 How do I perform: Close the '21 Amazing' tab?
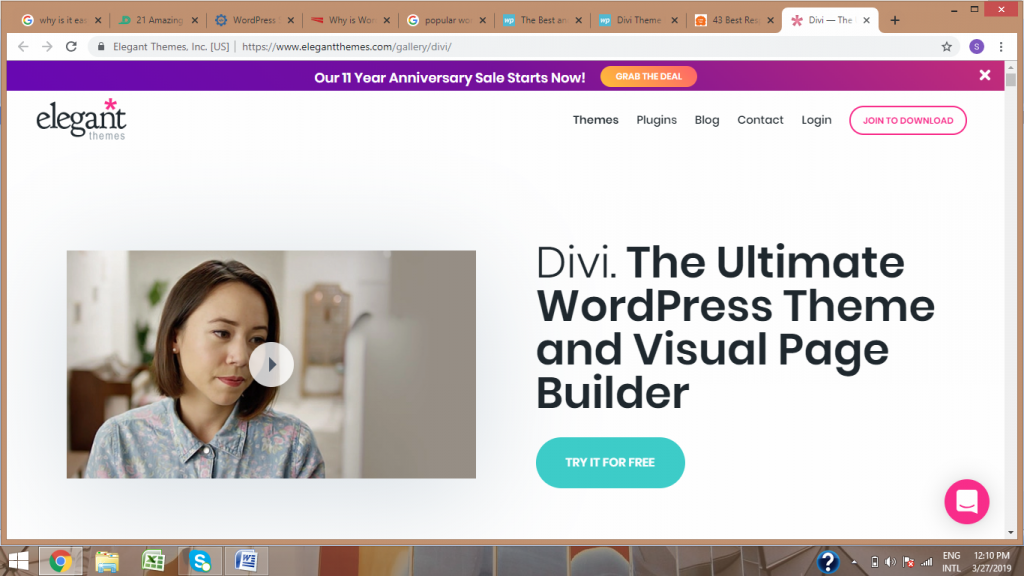tap(195, 20)
